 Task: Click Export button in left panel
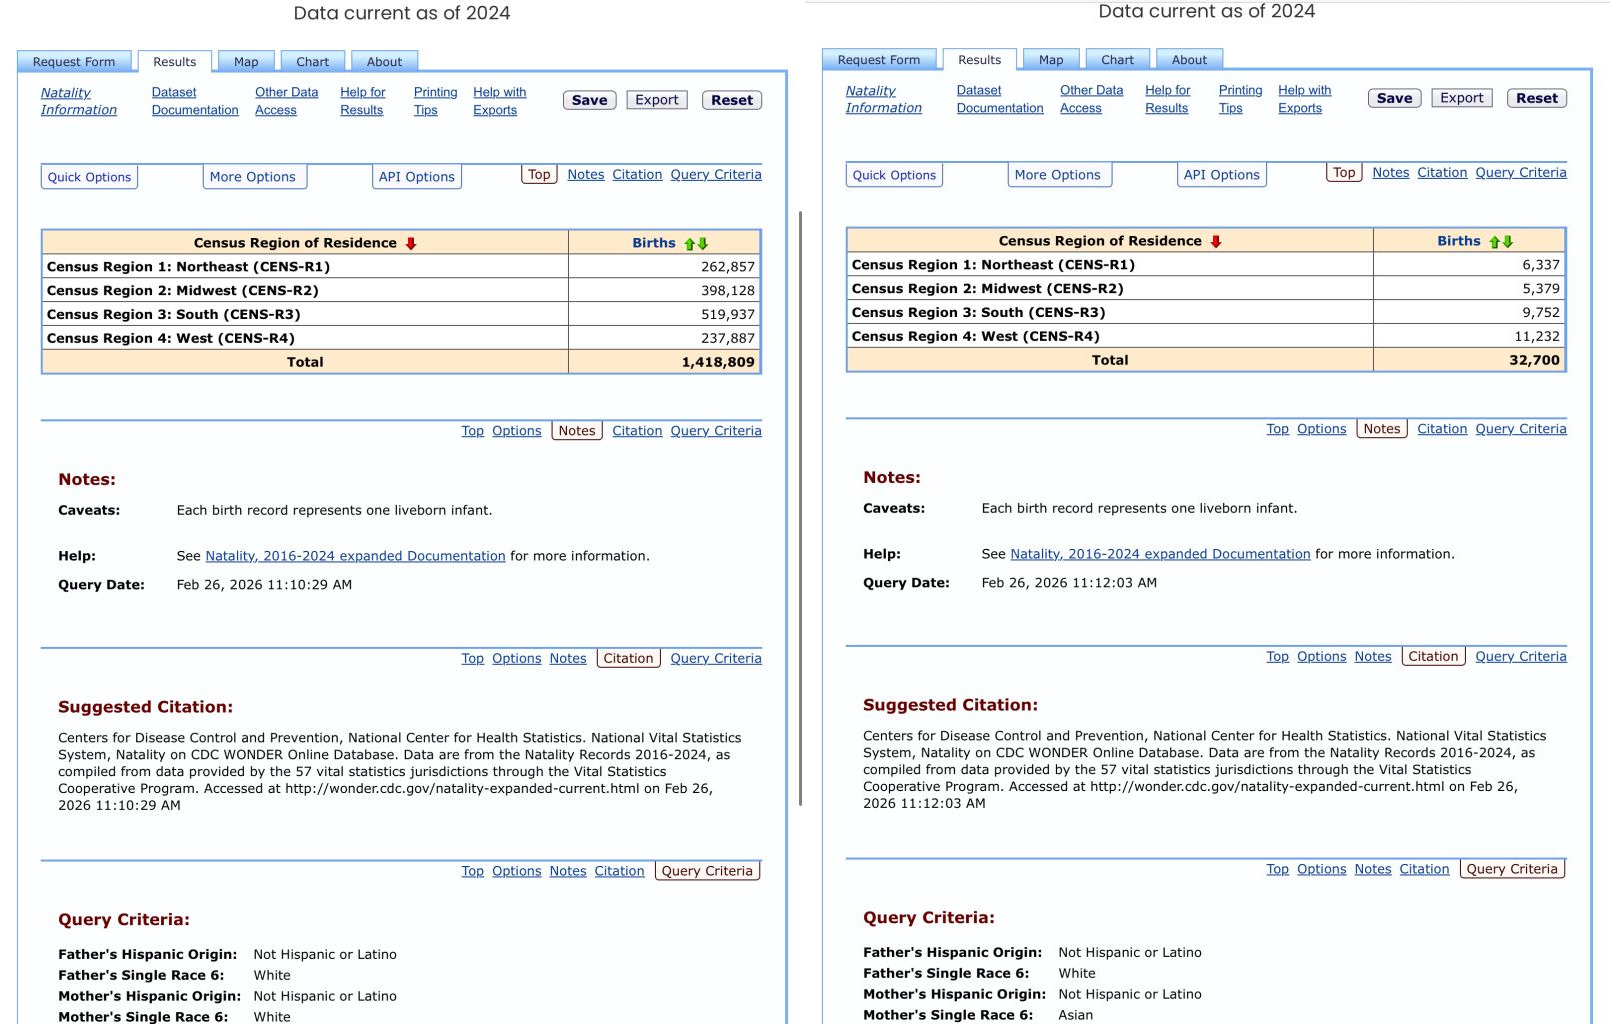(x=657, y=100)
